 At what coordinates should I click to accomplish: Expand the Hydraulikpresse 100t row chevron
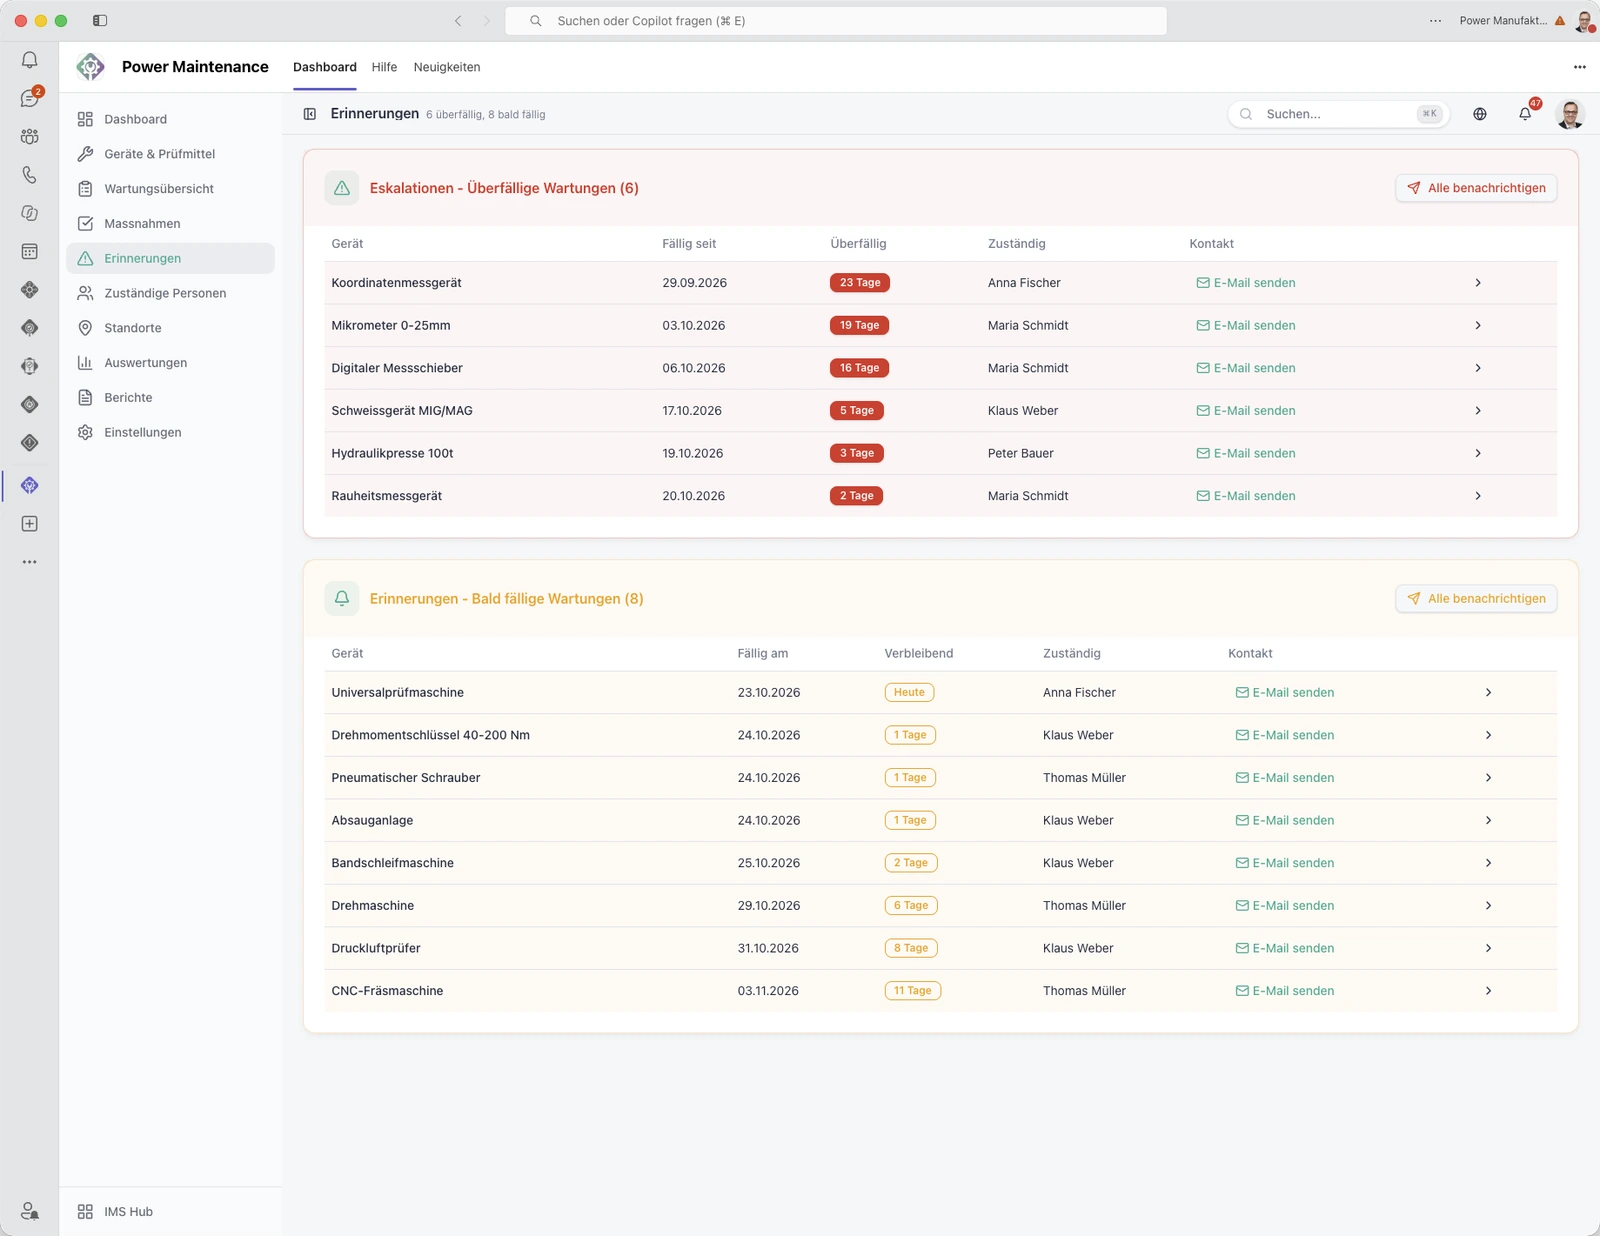coord(1478,454)
